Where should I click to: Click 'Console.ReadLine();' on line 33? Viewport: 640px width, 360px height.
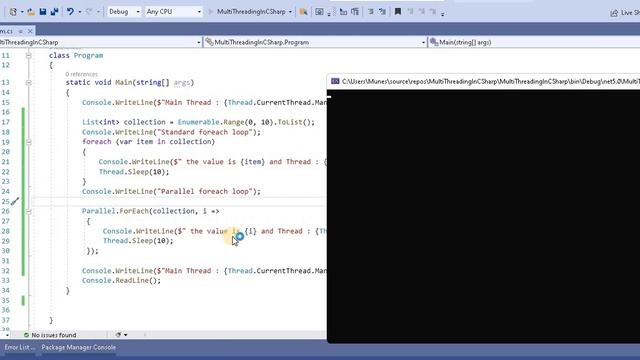click(122, 281)
